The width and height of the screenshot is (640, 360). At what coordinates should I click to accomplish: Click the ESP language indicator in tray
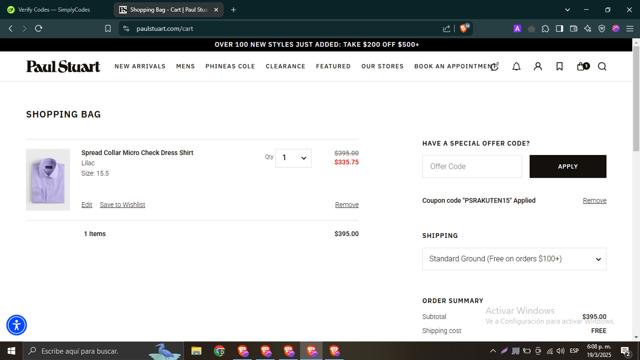(574, 351)
